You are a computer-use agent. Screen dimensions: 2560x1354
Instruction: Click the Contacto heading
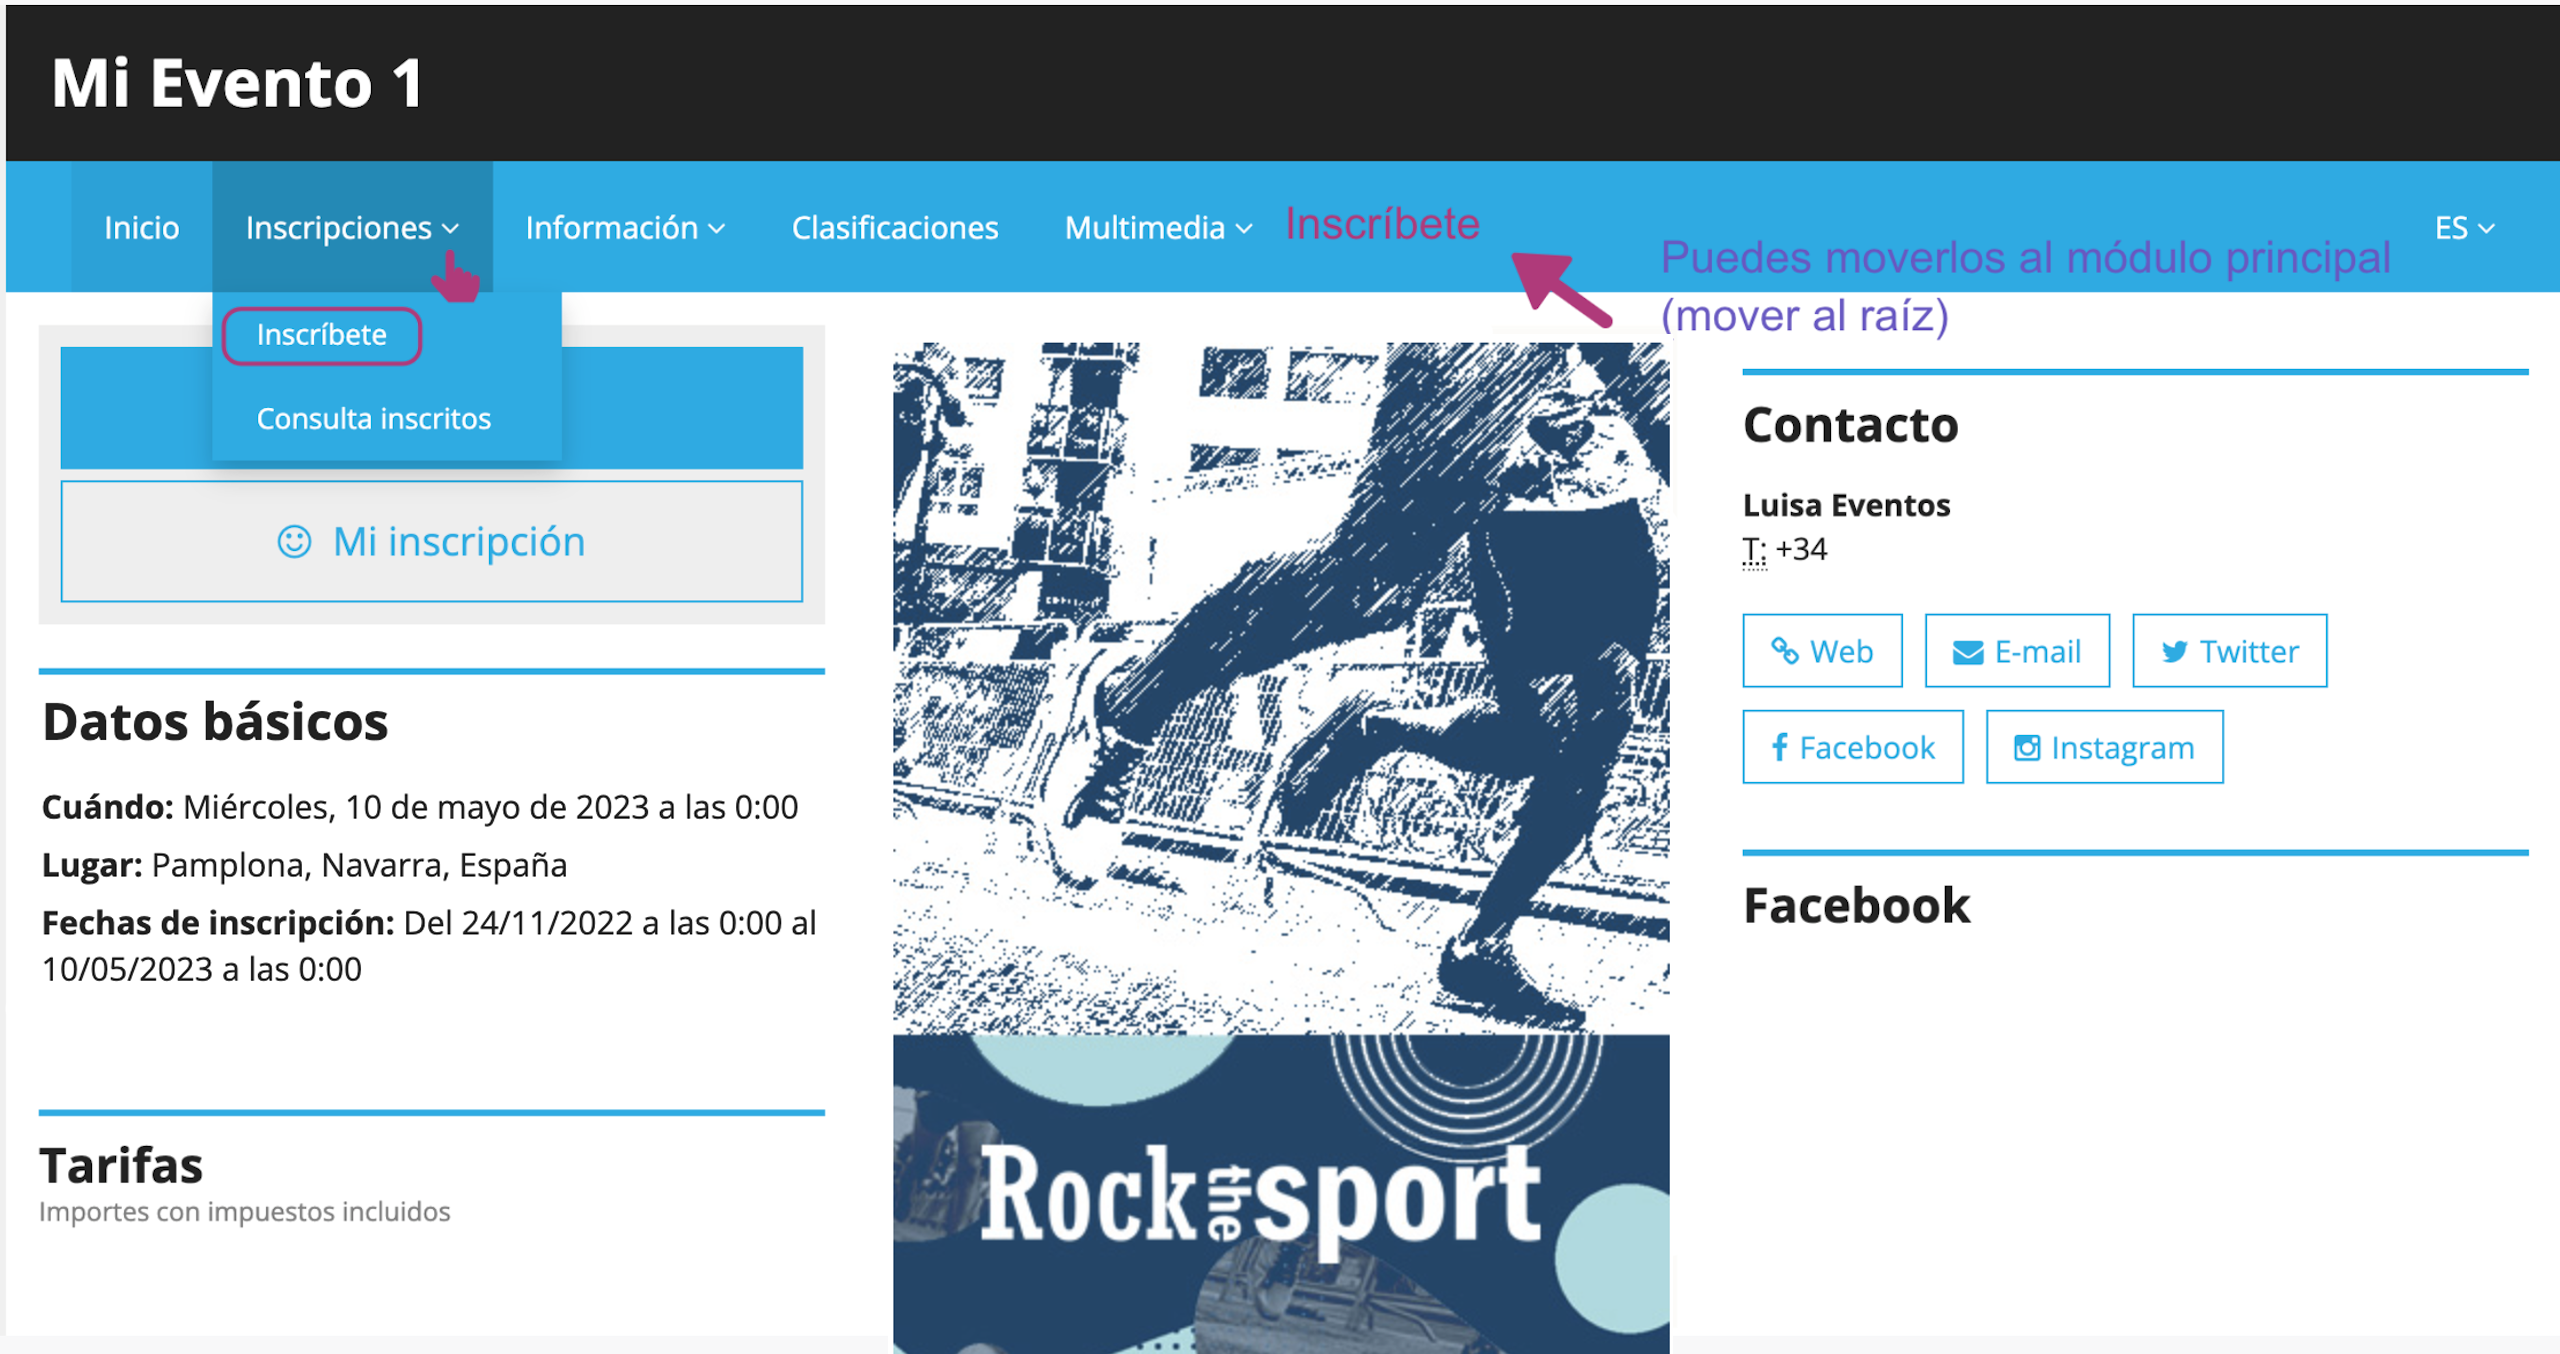click(x=1850, y=425)
